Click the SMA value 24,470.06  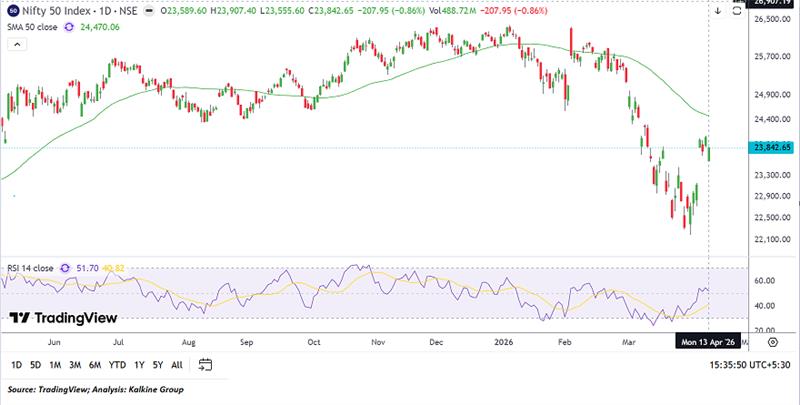click(100, 27)
